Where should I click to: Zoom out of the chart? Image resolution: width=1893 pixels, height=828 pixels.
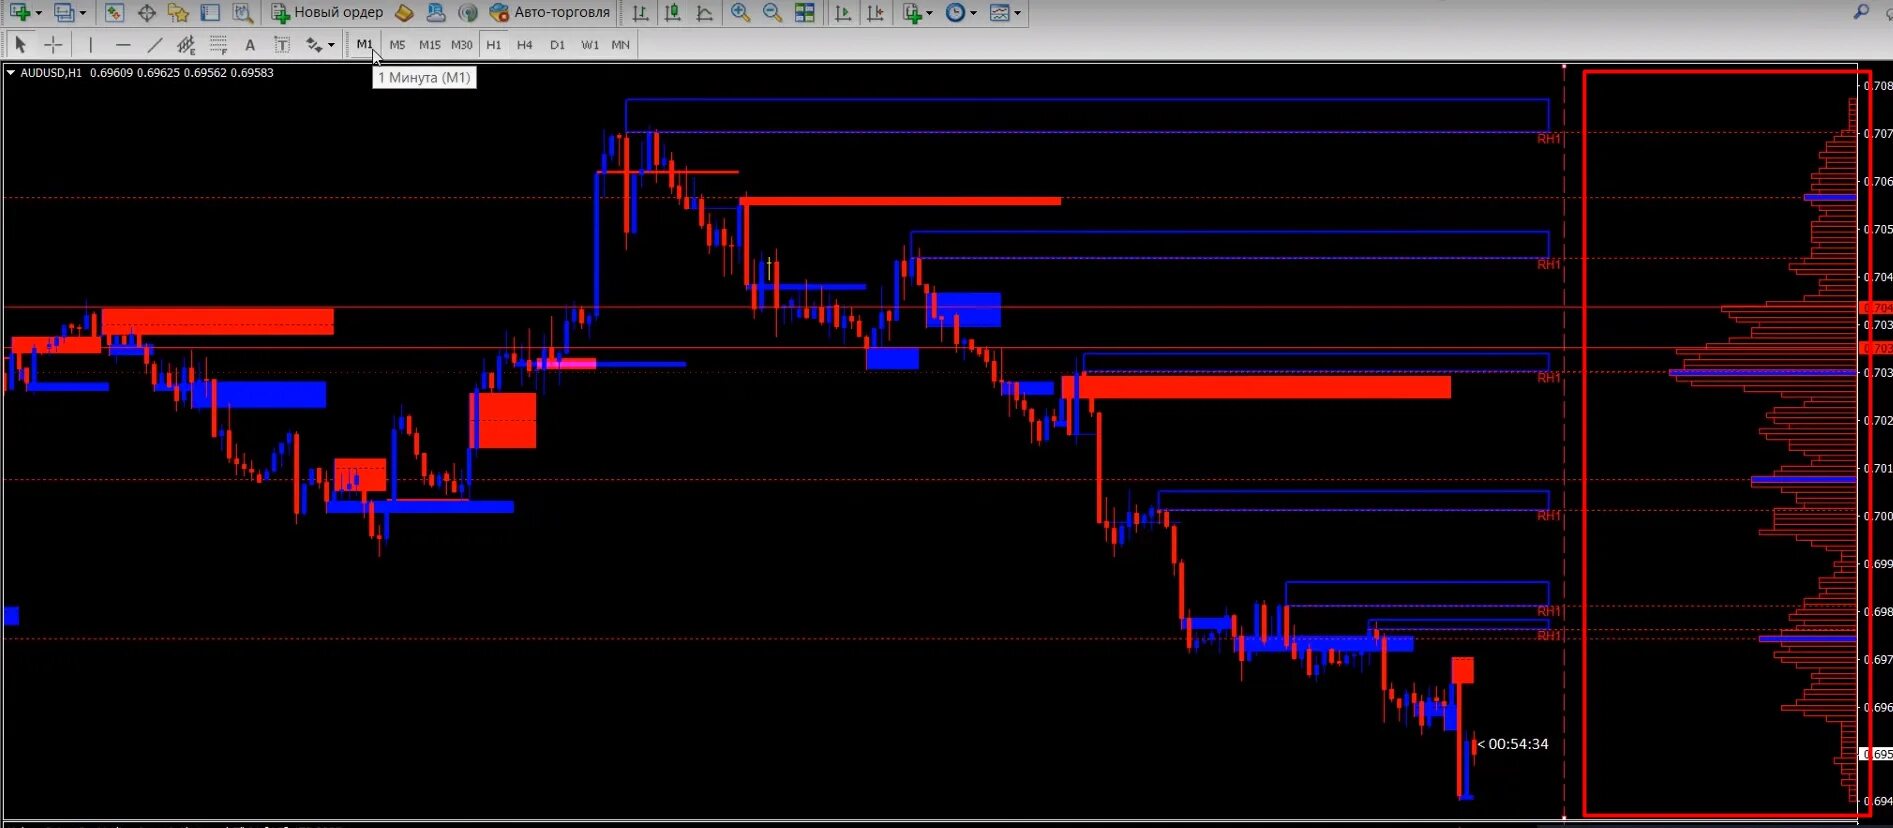click(772, 13)
